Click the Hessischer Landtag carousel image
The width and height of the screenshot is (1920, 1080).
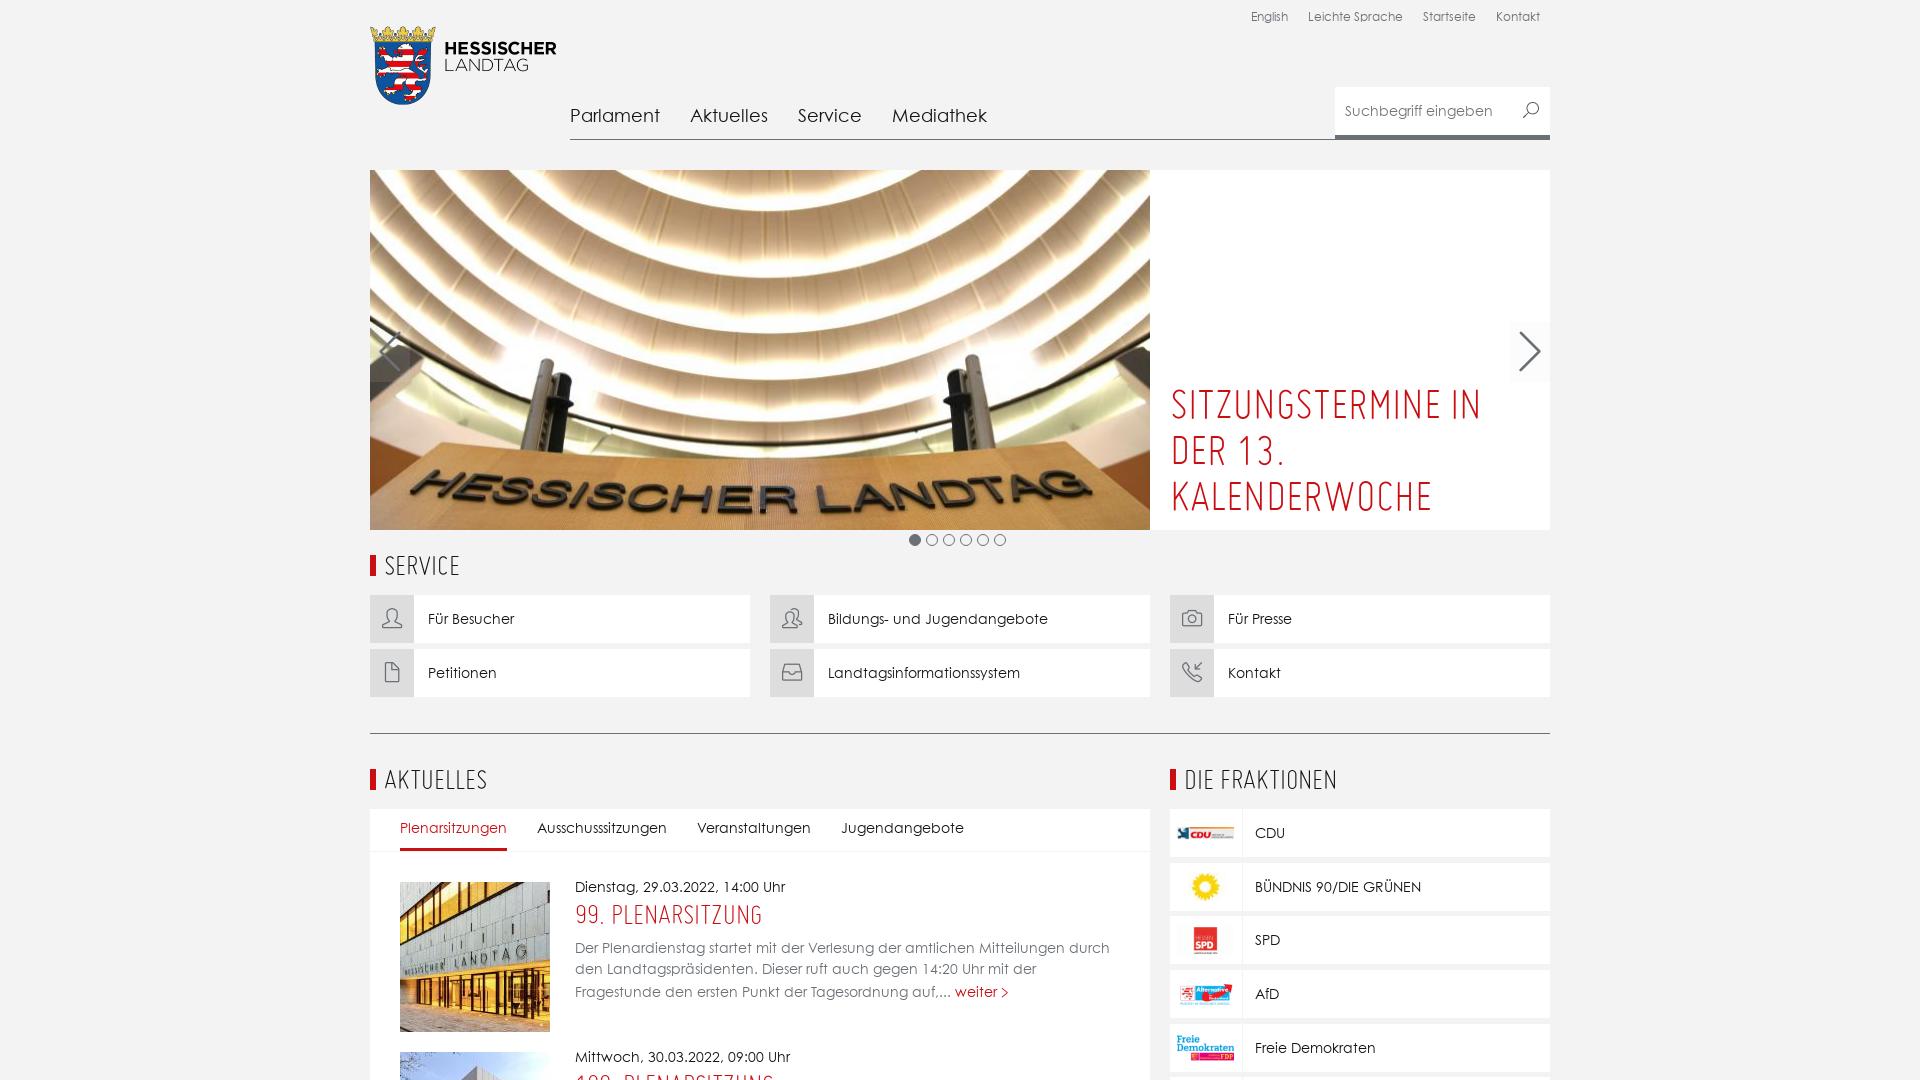[x=760, y=350]
